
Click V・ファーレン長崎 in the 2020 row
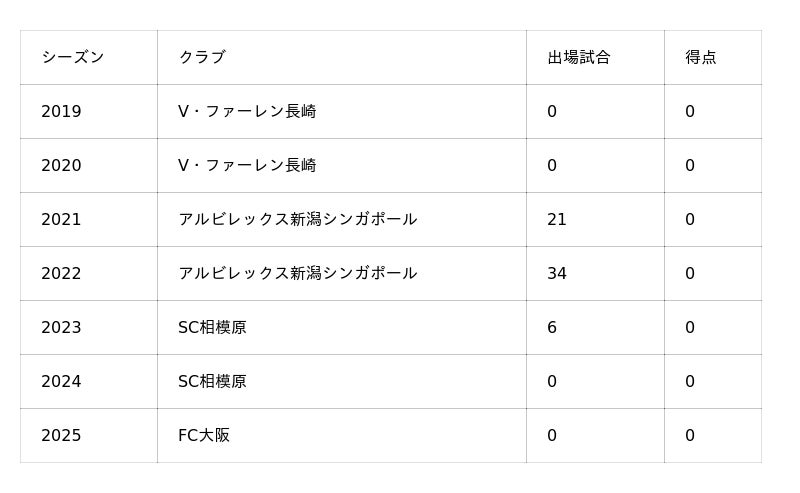pyautogui.click(x=247, y=166)
